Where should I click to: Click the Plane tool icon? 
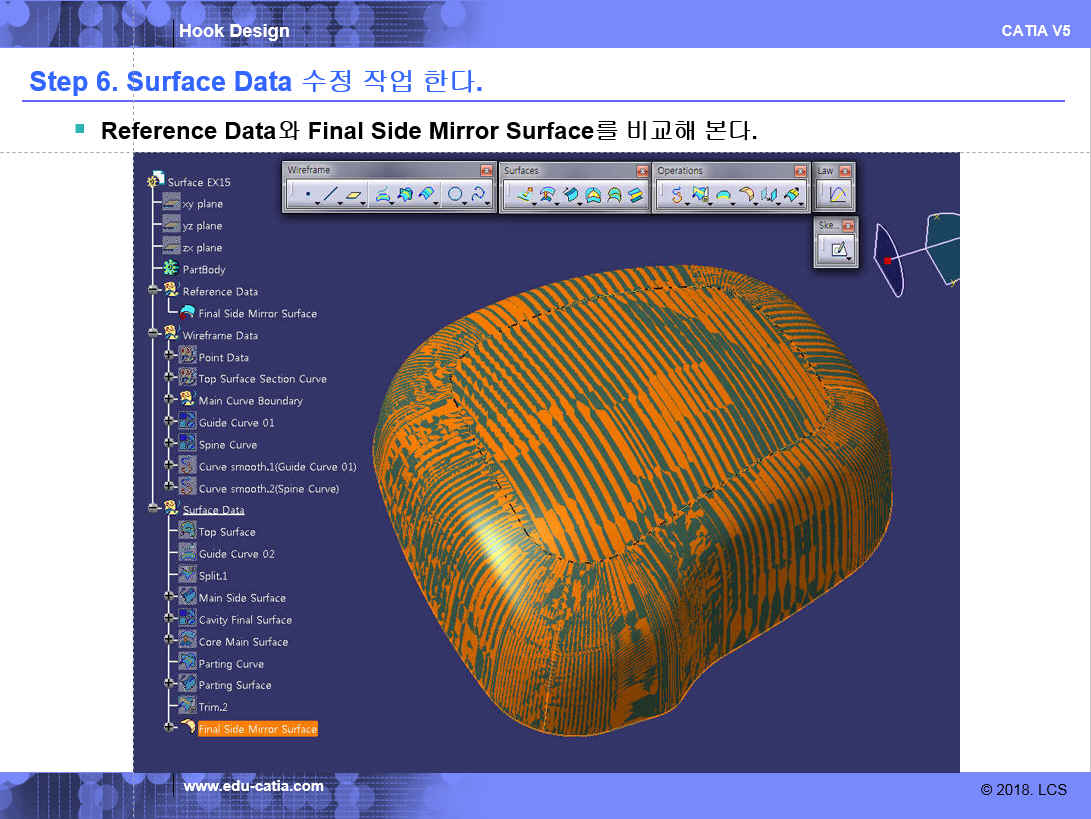pos(354,196)
